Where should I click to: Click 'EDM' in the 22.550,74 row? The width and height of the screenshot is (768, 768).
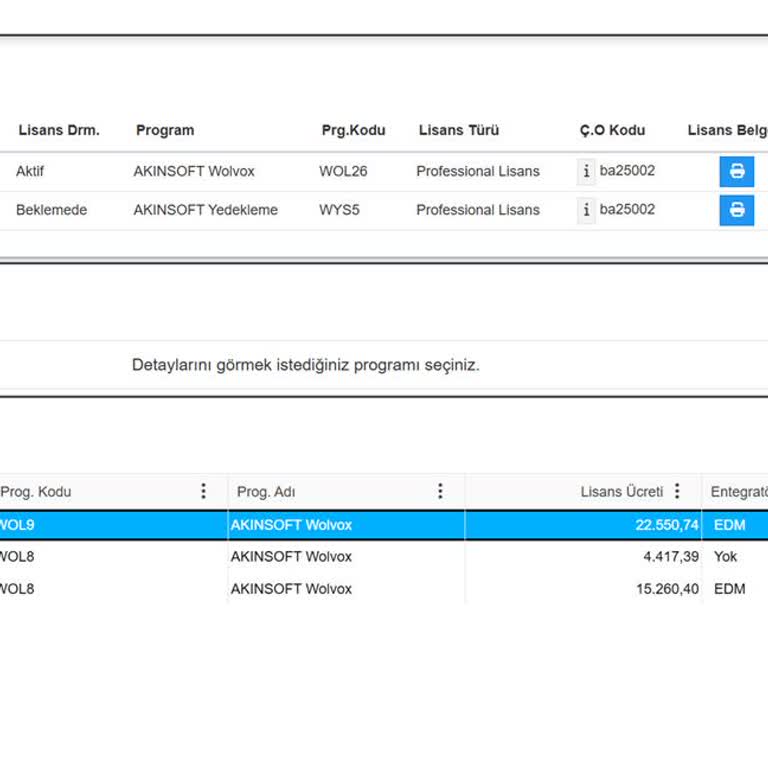pos(729,525)
